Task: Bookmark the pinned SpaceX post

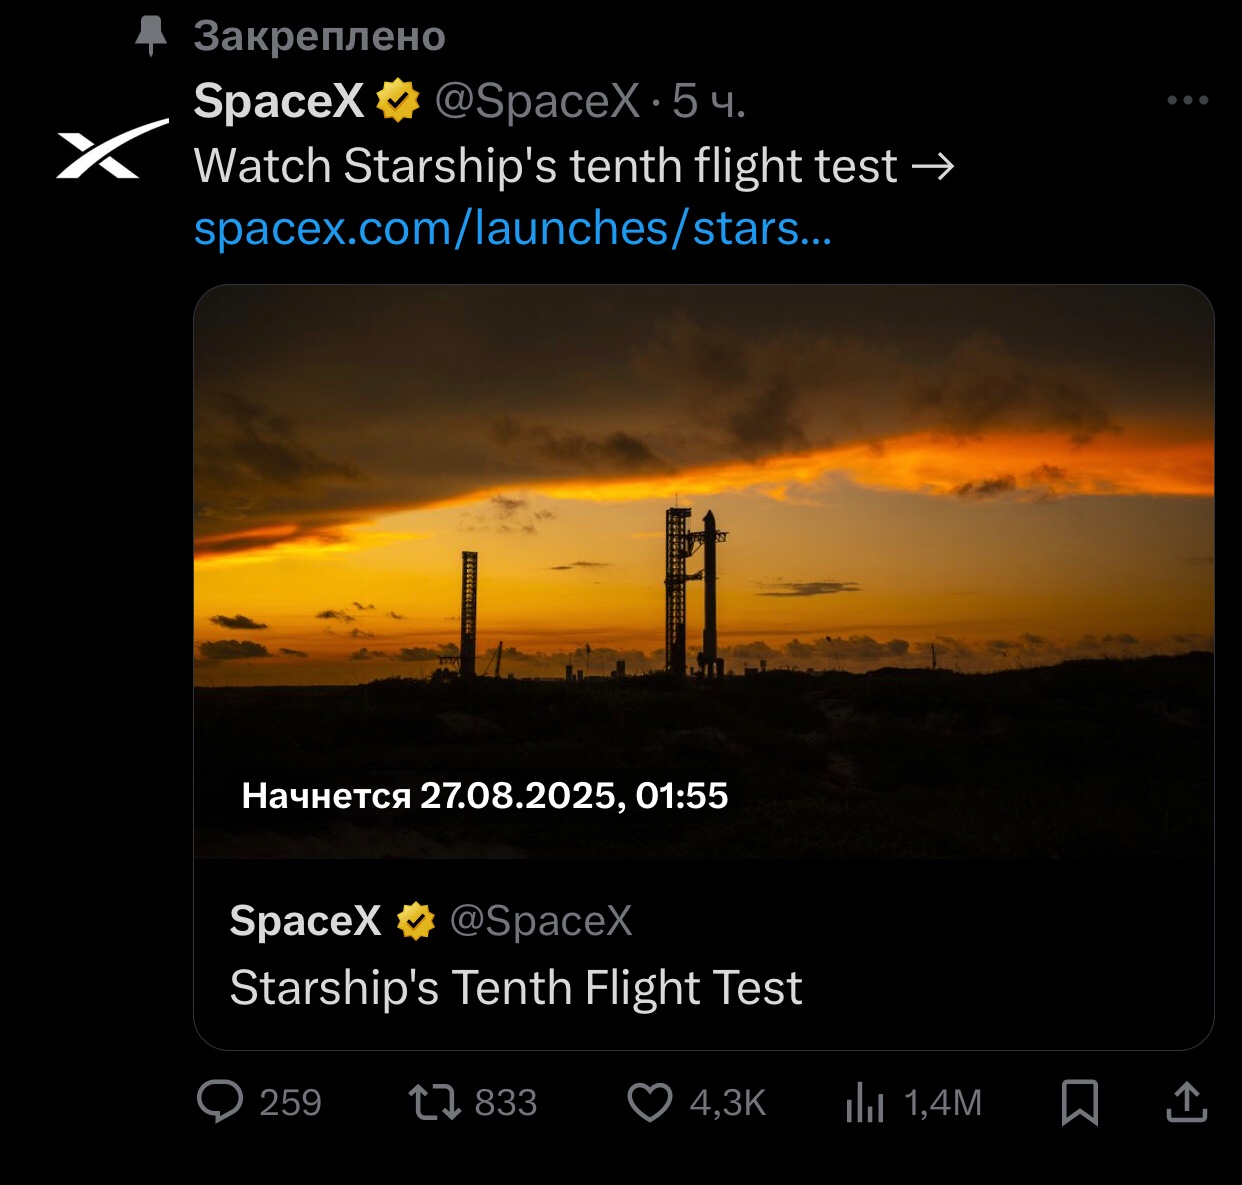Action: (x=1080, y=1102)
